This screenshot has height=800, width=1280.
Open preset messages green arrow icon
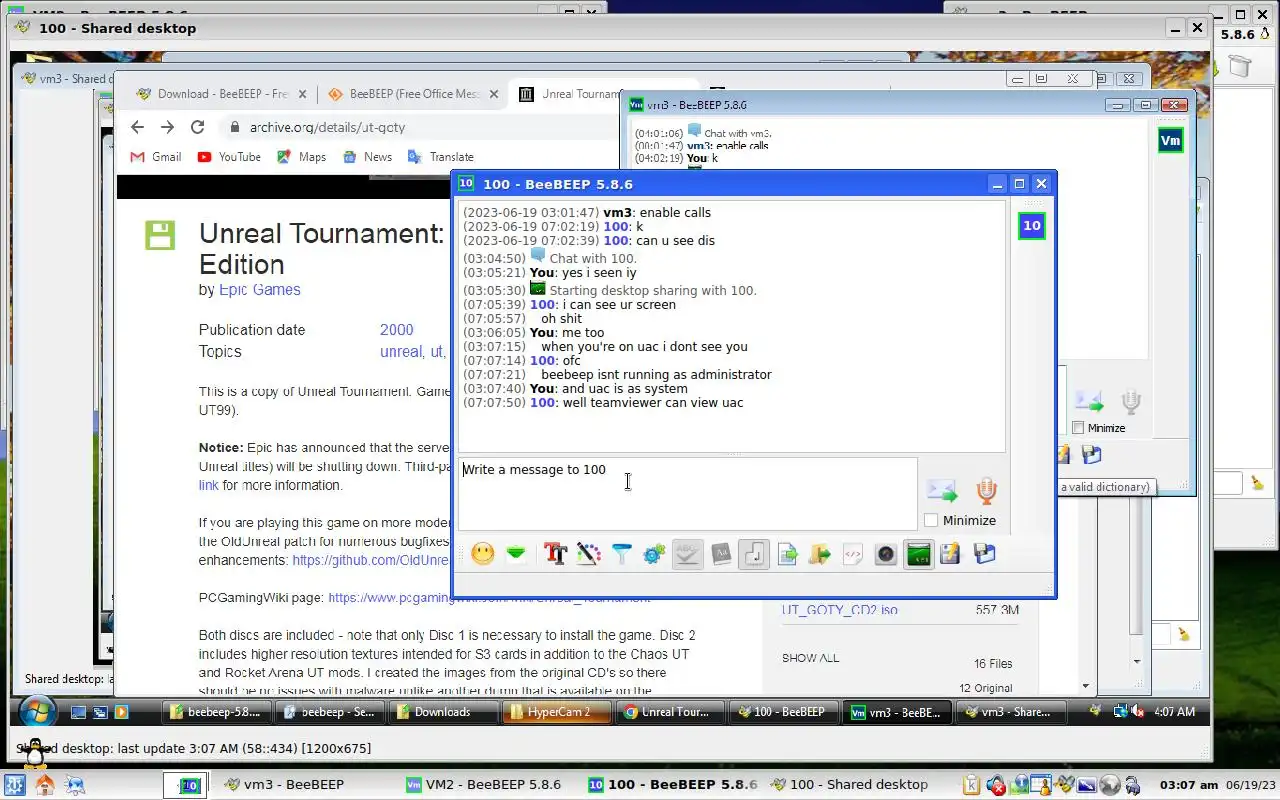[516, 553]
